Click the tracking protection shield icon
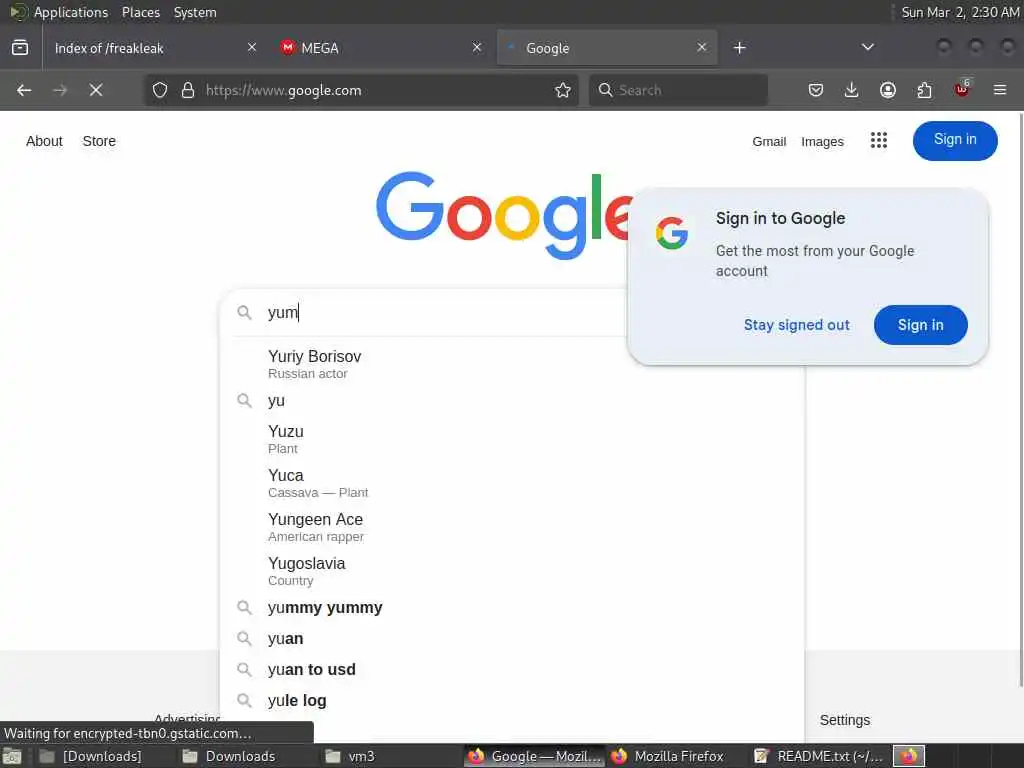Viewport: 1024px width, 768px height. point(160,90)
